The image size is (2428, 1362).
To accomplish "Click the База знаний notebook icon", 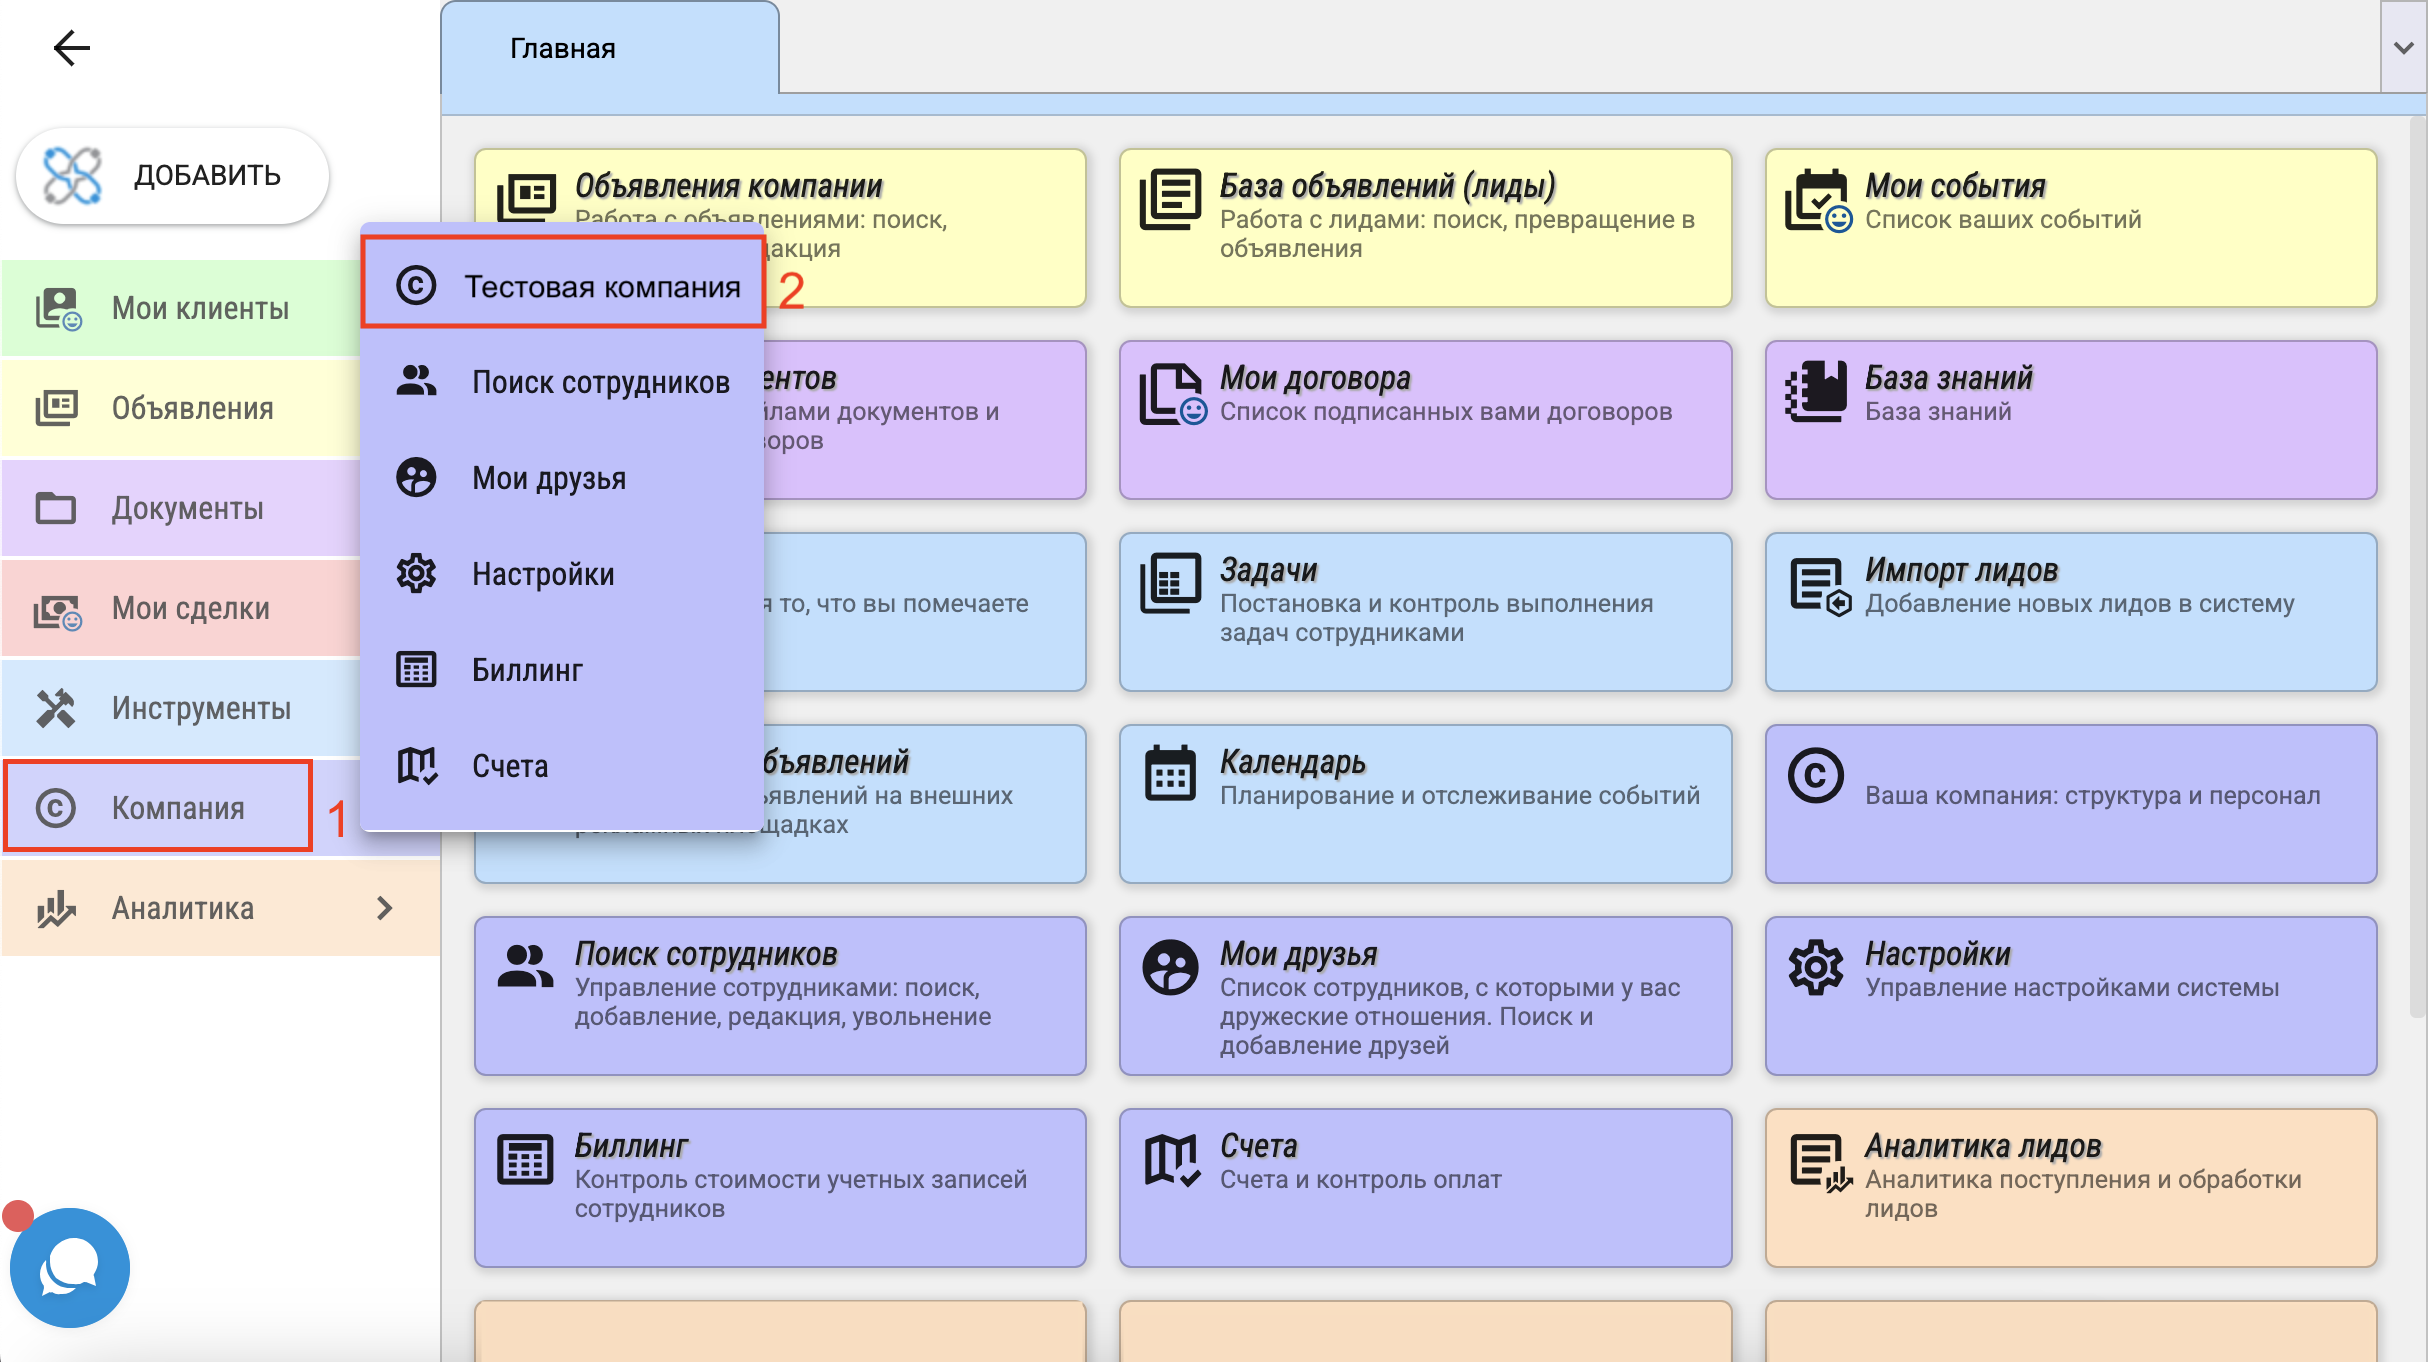I will 1816,391.
